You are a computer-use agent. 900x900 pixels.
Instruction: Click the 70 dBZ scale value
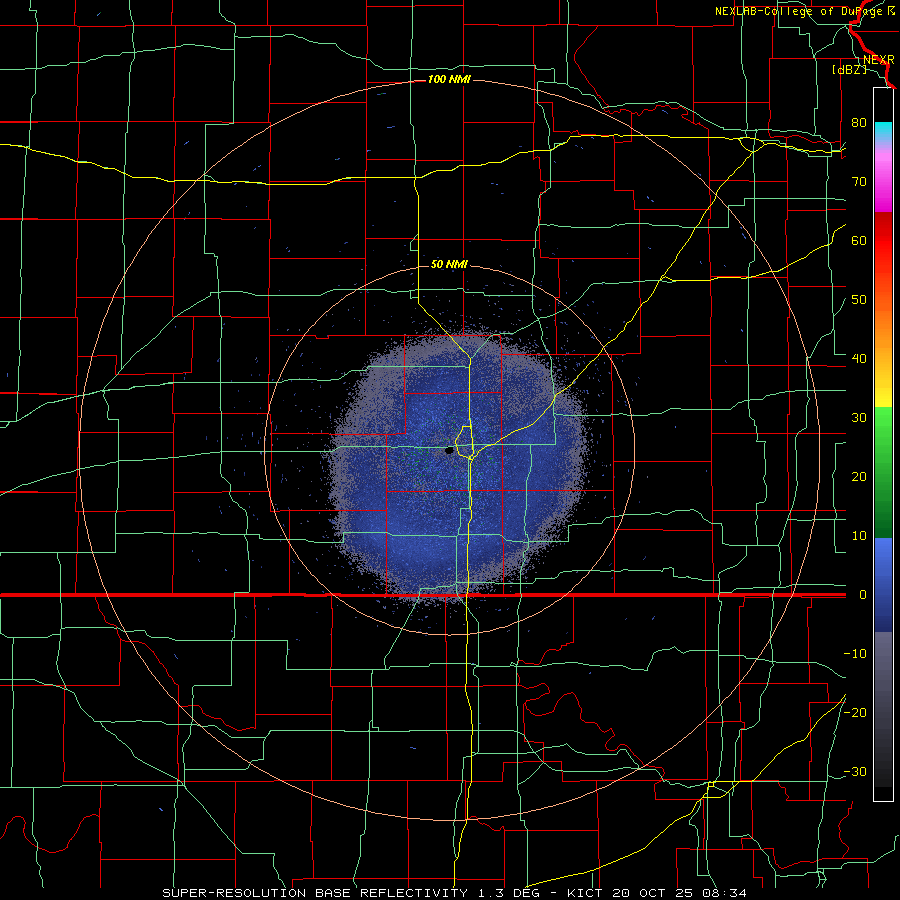[x=859, y=181]
